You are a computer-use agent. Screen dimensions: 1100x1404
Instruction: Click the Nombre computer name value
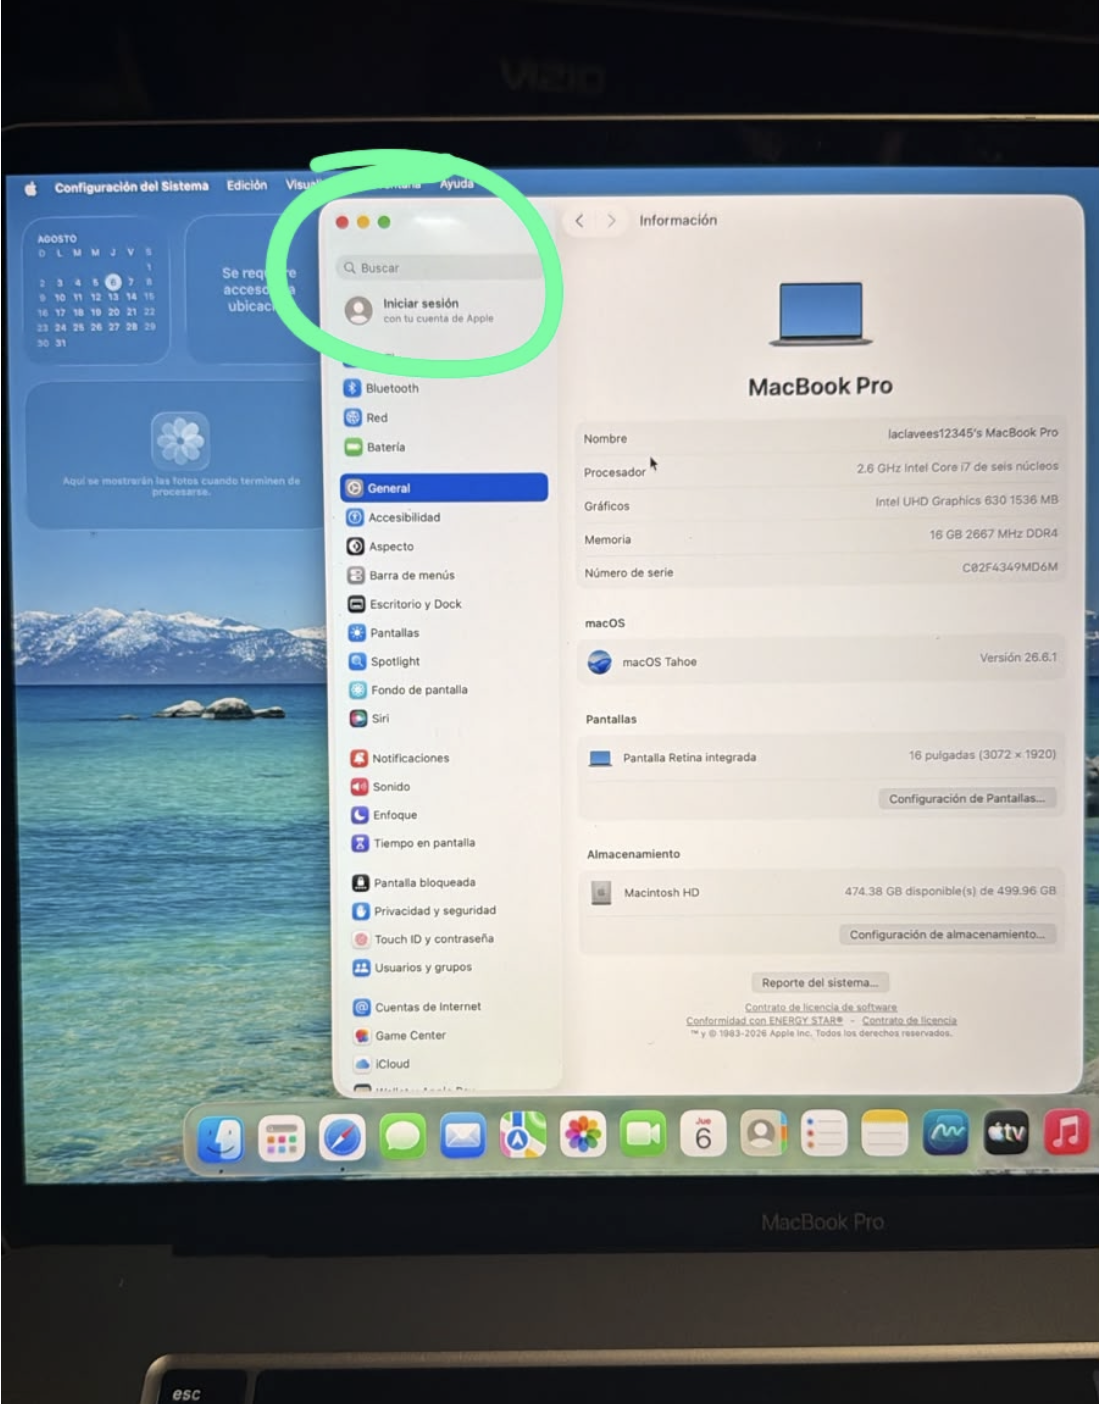[x=972, y=433]
